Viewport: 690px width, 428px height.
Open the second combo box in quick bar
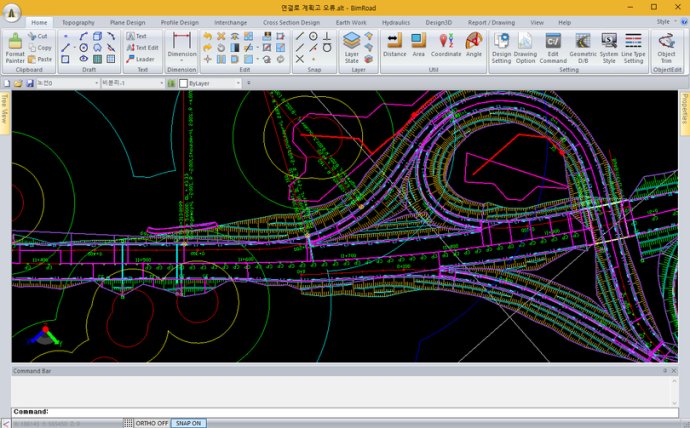[132, 83]
